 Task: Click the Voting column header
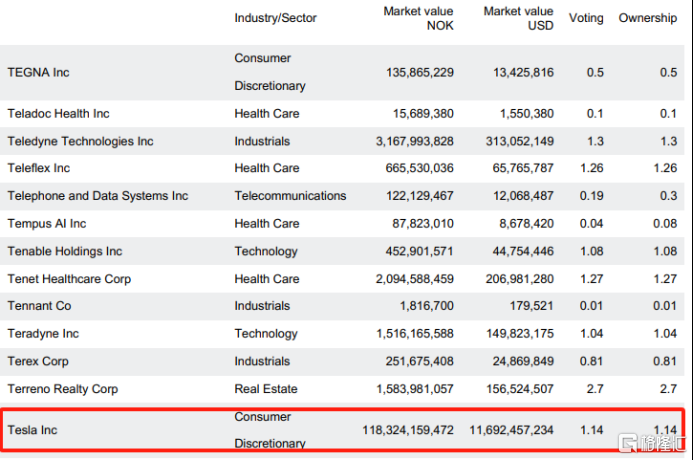click(x=586, y=18)
